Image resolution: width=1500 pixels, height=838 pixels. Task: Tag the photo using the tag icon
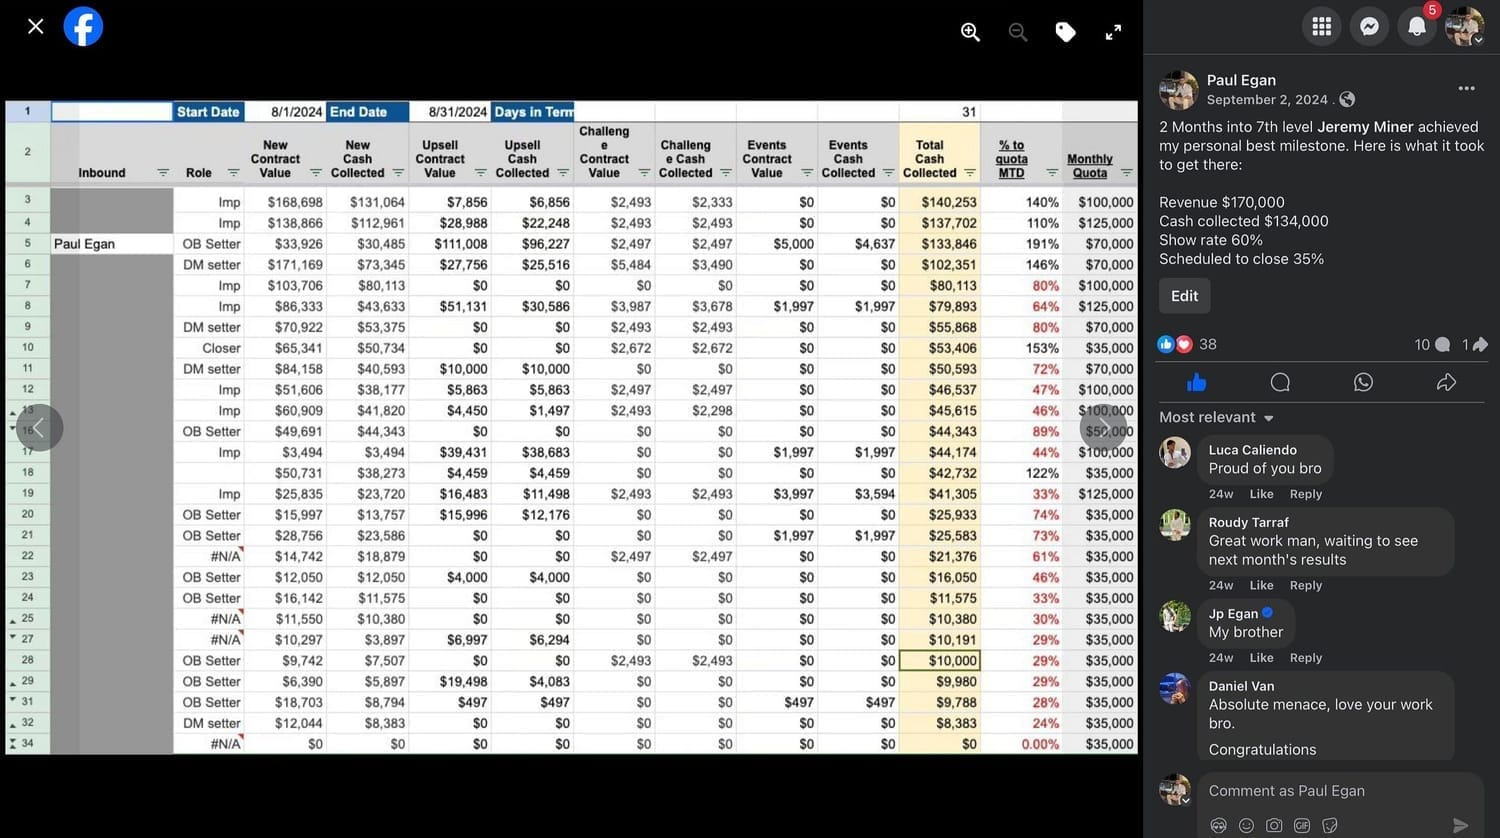click(1065, 32)
